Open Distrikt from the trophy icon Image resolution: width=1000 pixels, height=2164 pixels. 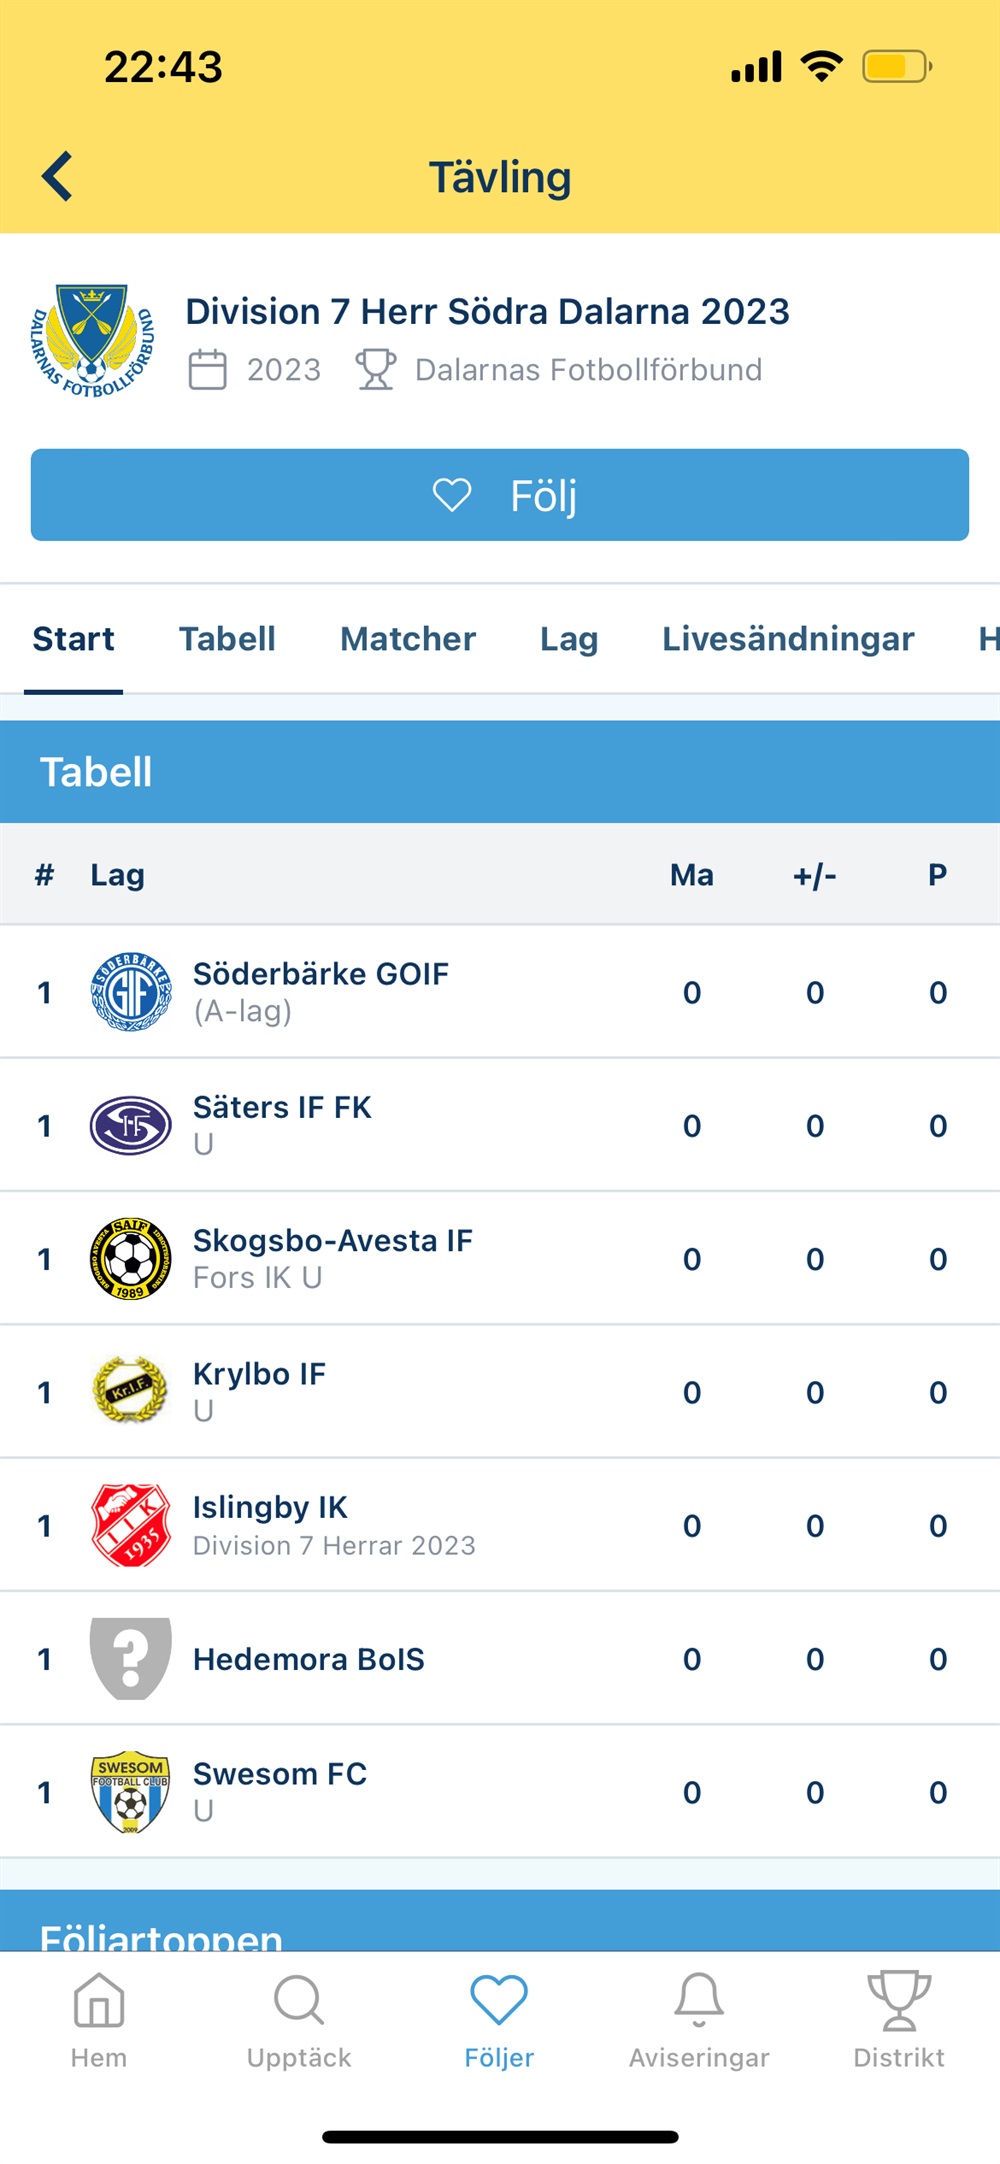point(899,2020)
